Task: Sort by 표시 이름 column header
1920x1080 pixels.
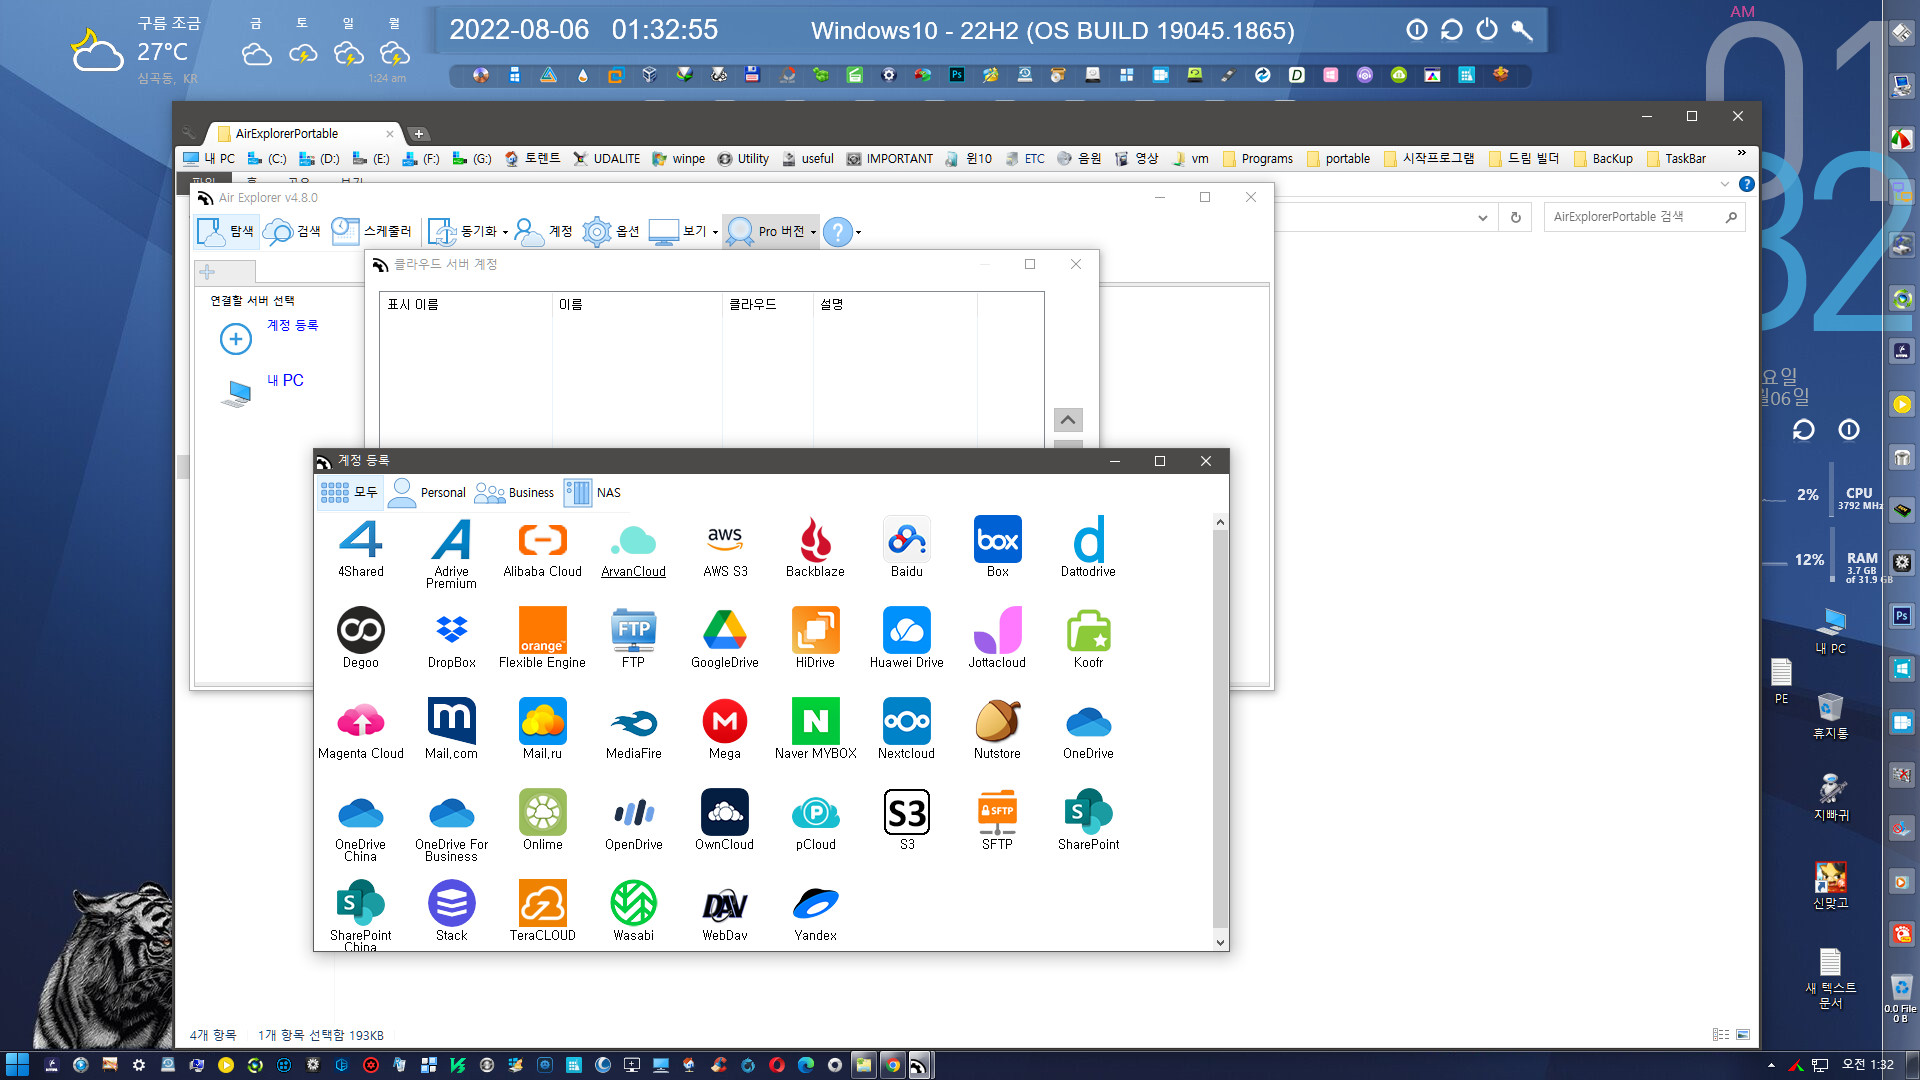Action: pyautogui.click(x=466, y=304)
